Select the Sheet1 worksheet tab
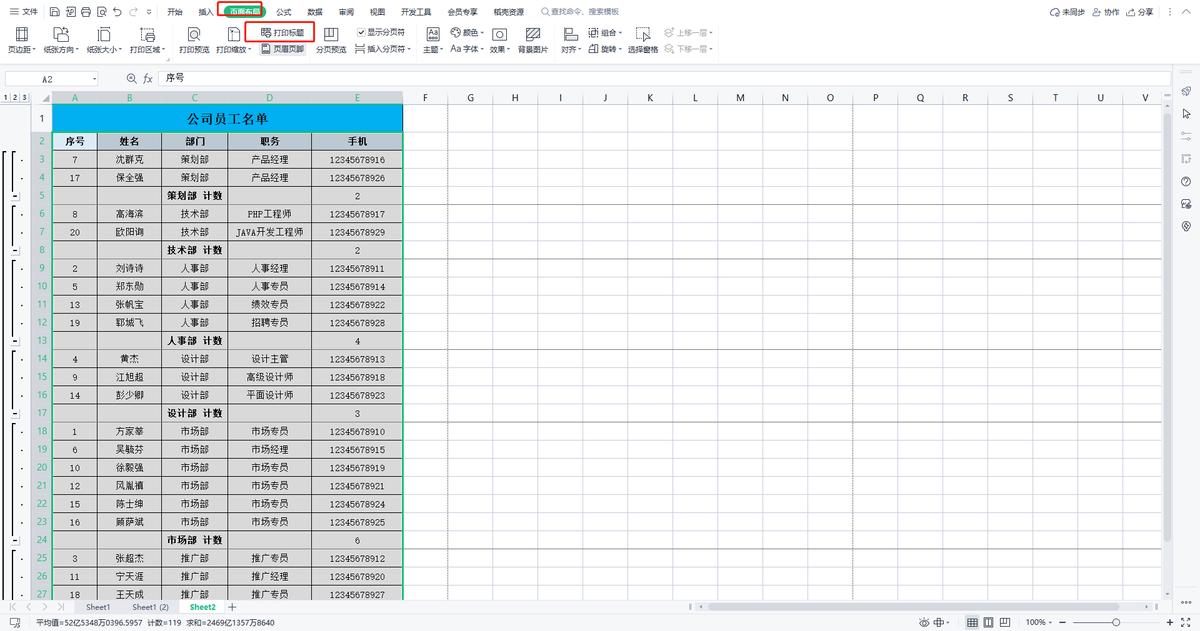 click(x=98, y=607)
